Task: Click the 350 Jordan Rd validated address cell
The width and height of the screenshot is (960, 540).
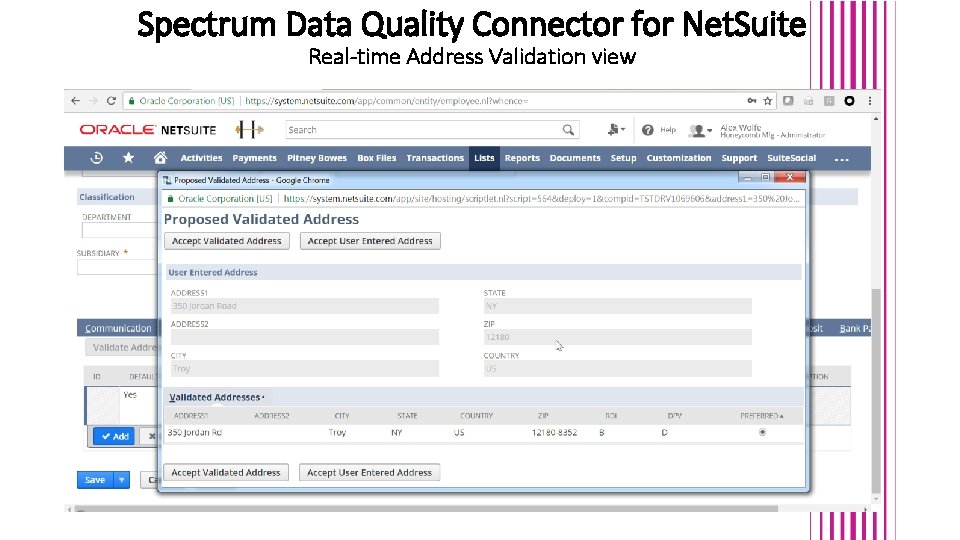Action: (195, 432)
